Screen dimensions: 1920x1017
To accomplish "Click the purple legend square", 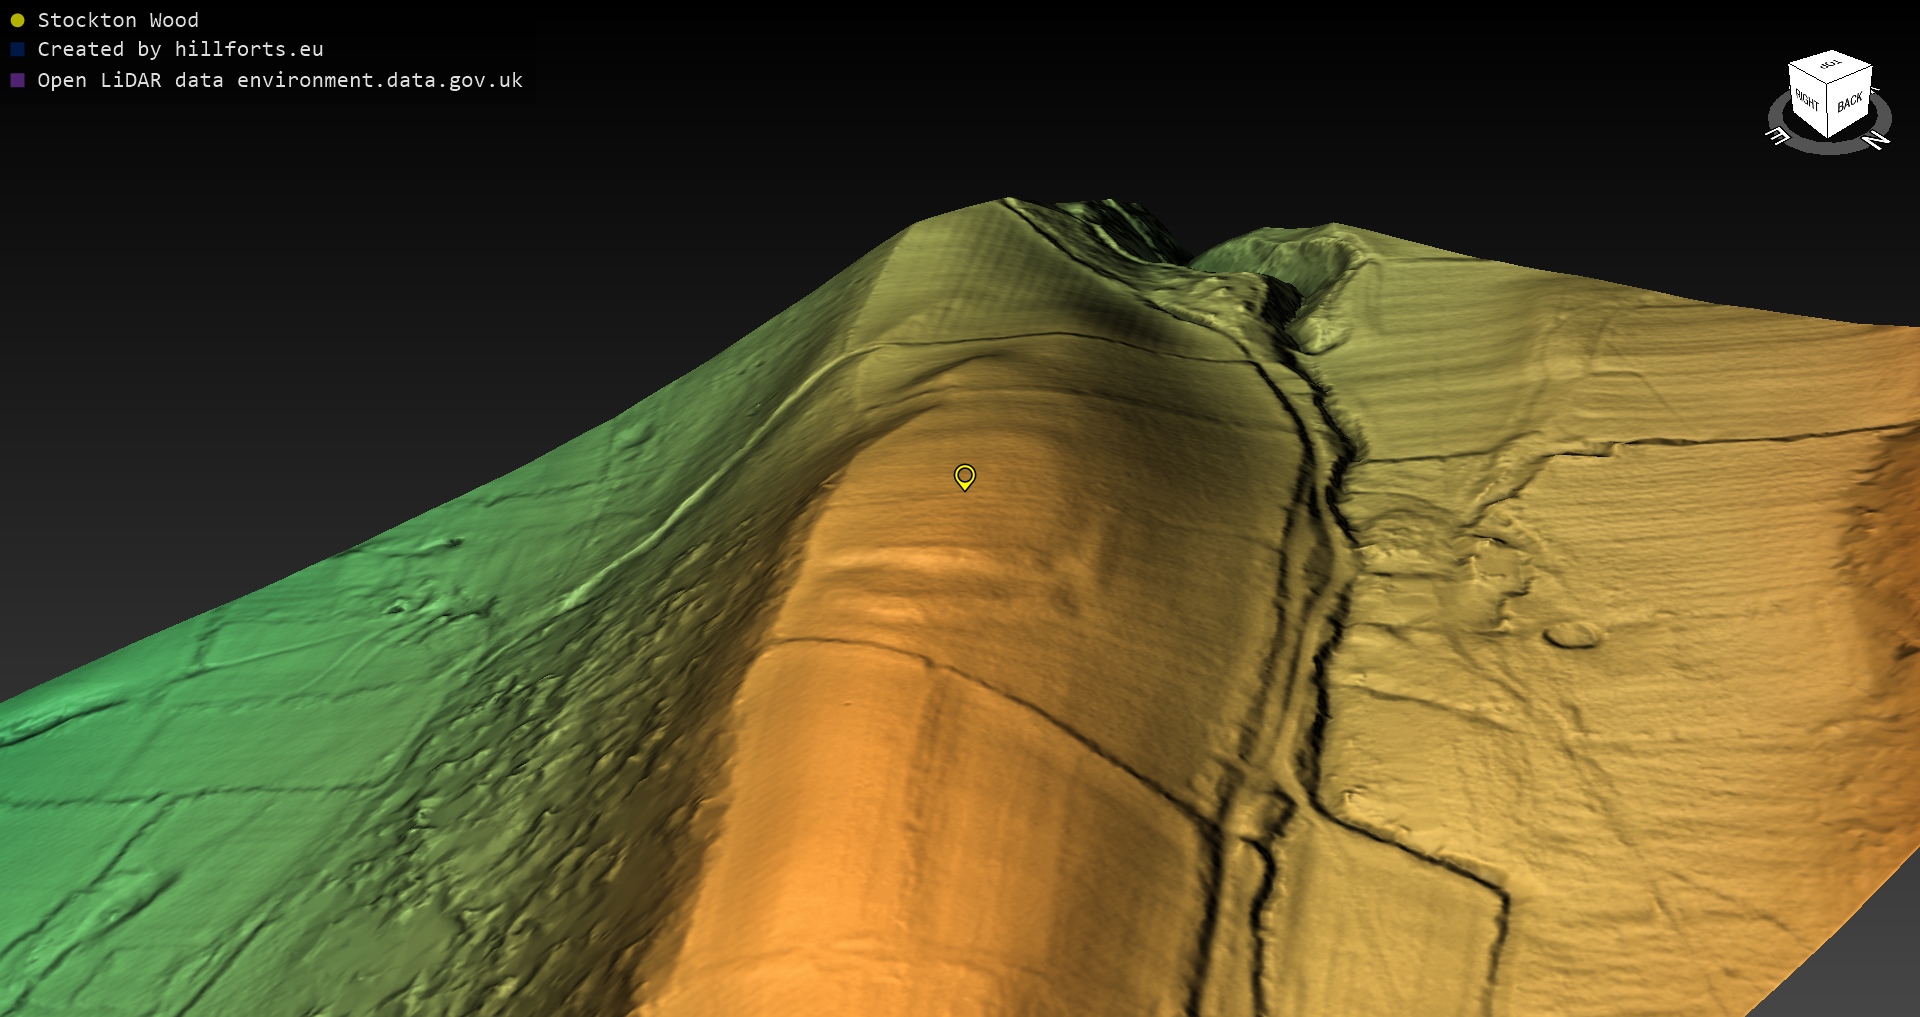I will (x=17, y=80).
